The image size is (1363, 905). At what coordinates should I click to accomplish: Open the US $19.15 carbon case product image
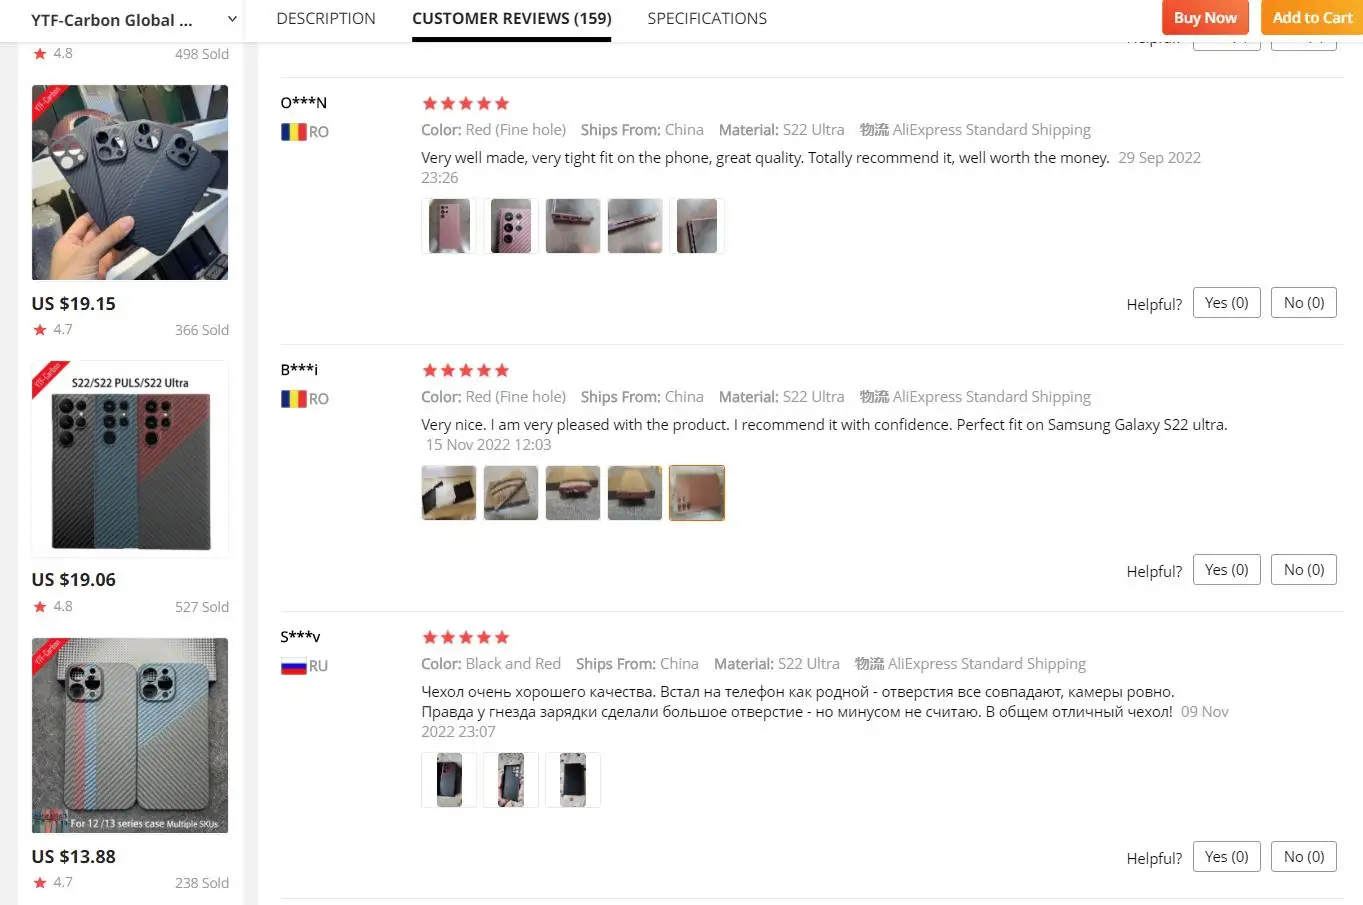[130, 182]
